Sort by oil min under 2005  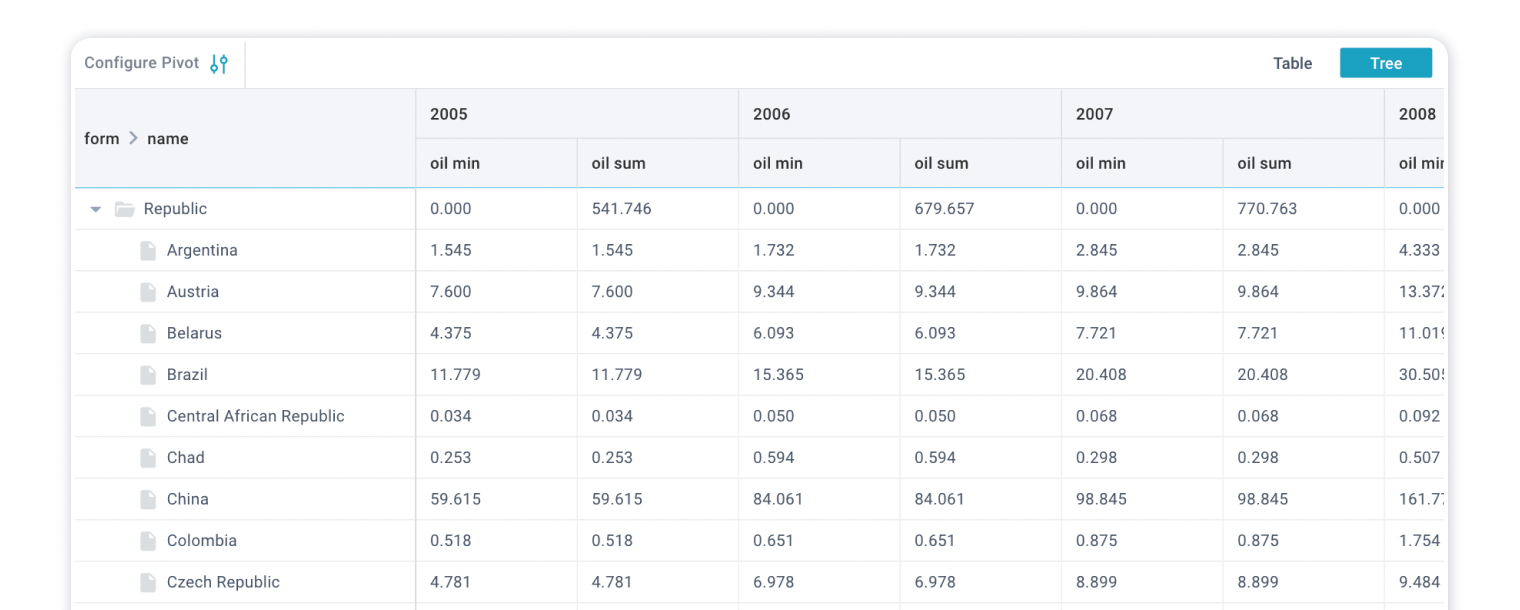(496, 163)
